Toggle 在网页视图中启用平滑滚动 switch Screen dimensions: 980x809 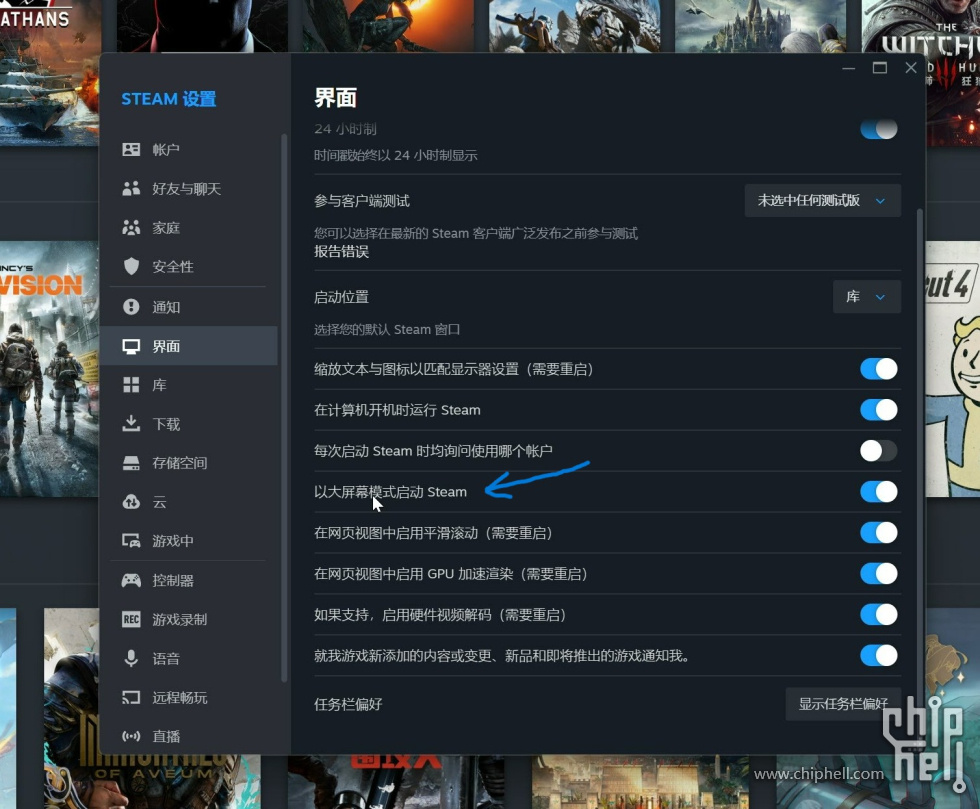pyautogui.click(x=879, y=533)
